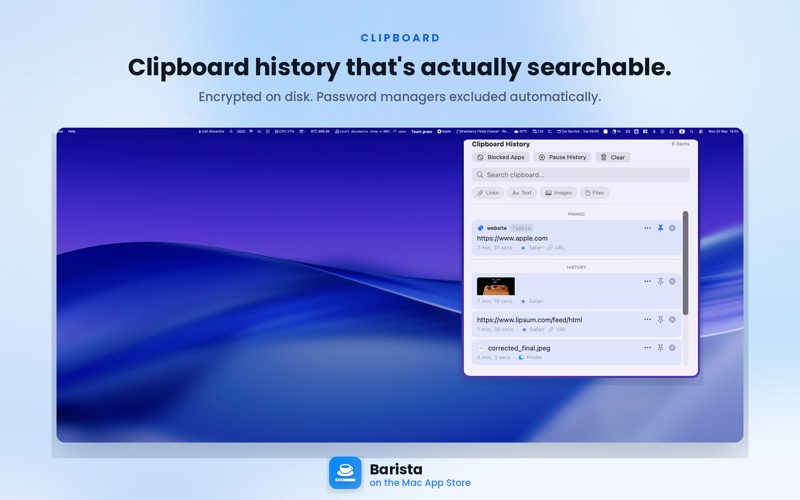
Task: Open the Strawberry Fields Forever now-playing item
Action: point(482,132)
